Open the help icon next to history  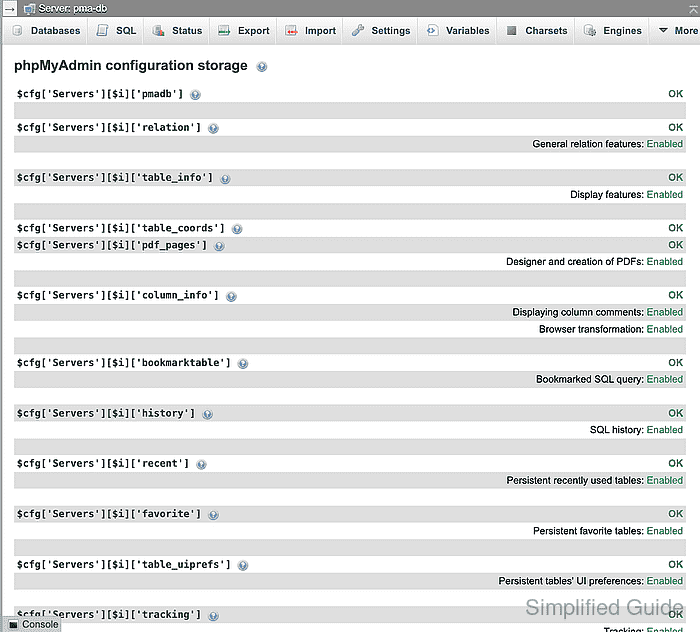point(208,414)
